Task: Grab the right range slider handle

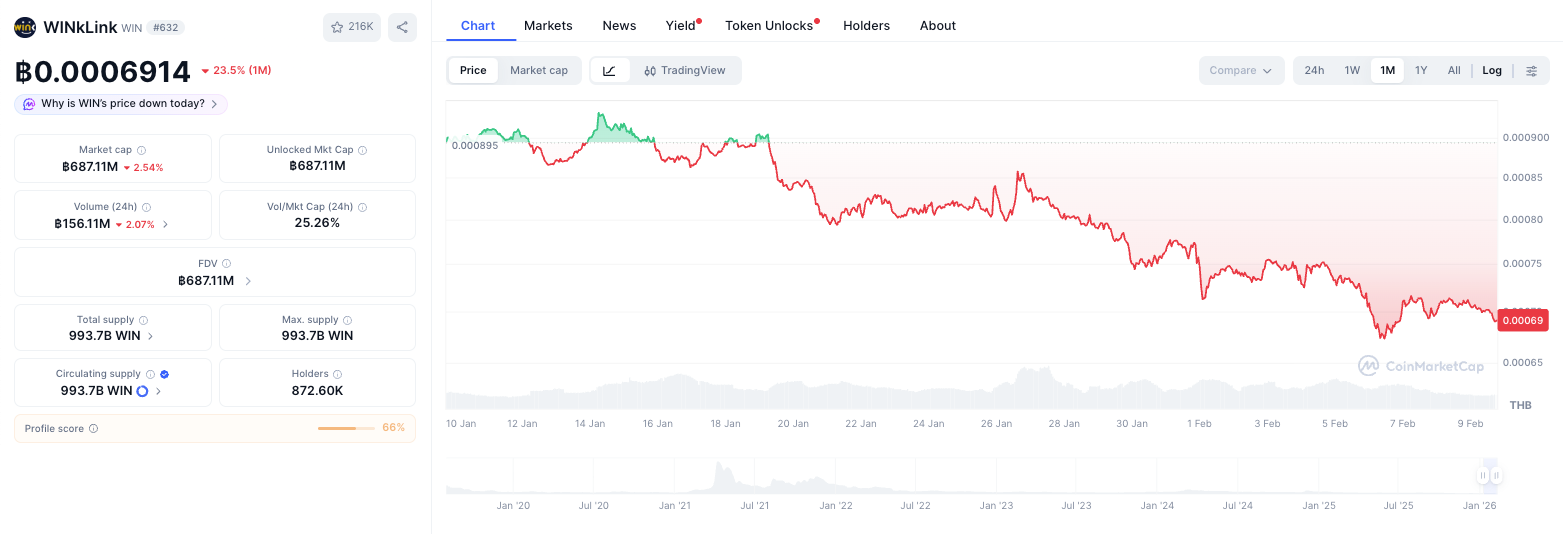Action: 1497,476
